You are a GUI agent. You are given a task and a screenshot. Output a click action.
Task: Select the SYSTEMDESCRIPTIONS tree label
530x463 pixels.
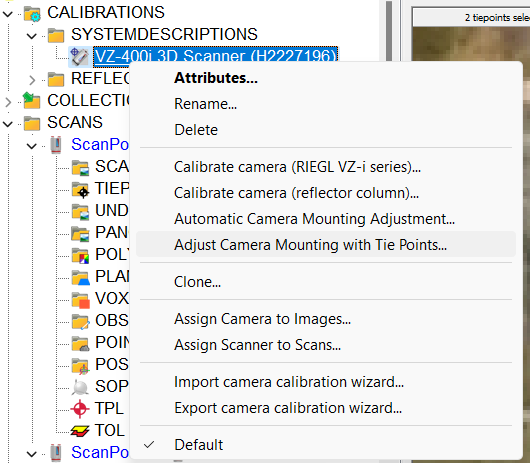[x=164, y=34]
